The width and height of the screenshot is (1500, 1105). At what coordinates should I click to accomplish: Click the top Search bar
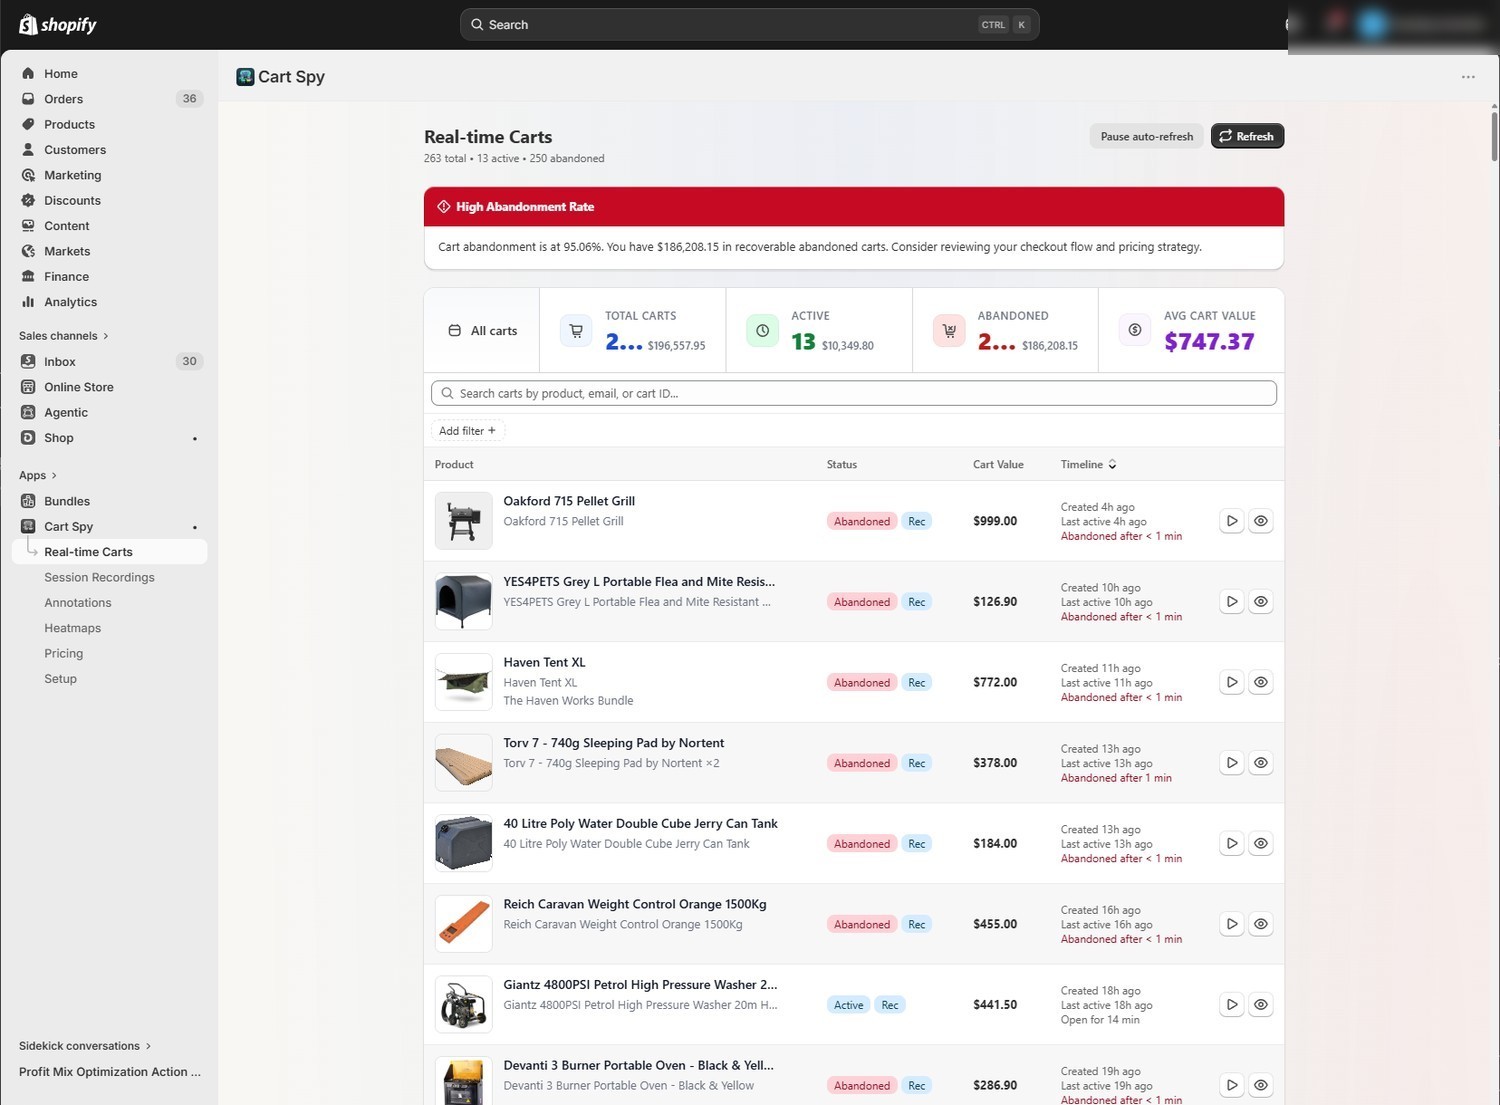[x=749, y=24]
